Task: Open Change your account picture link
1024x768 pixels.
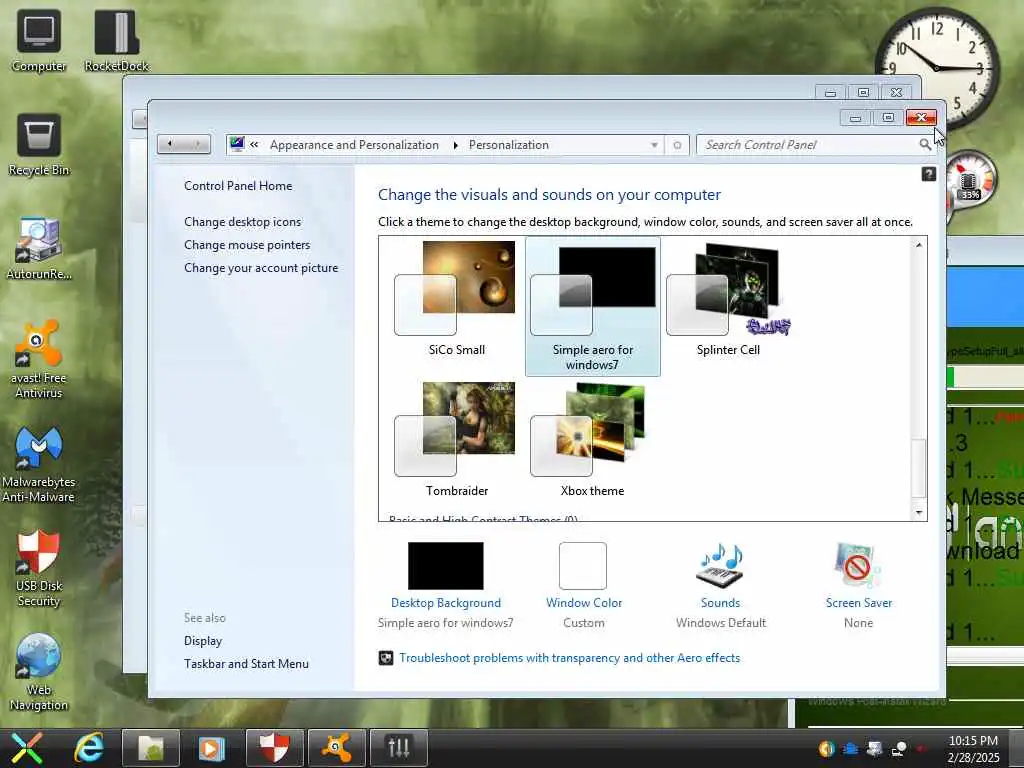Action: [x=261, y=268]
